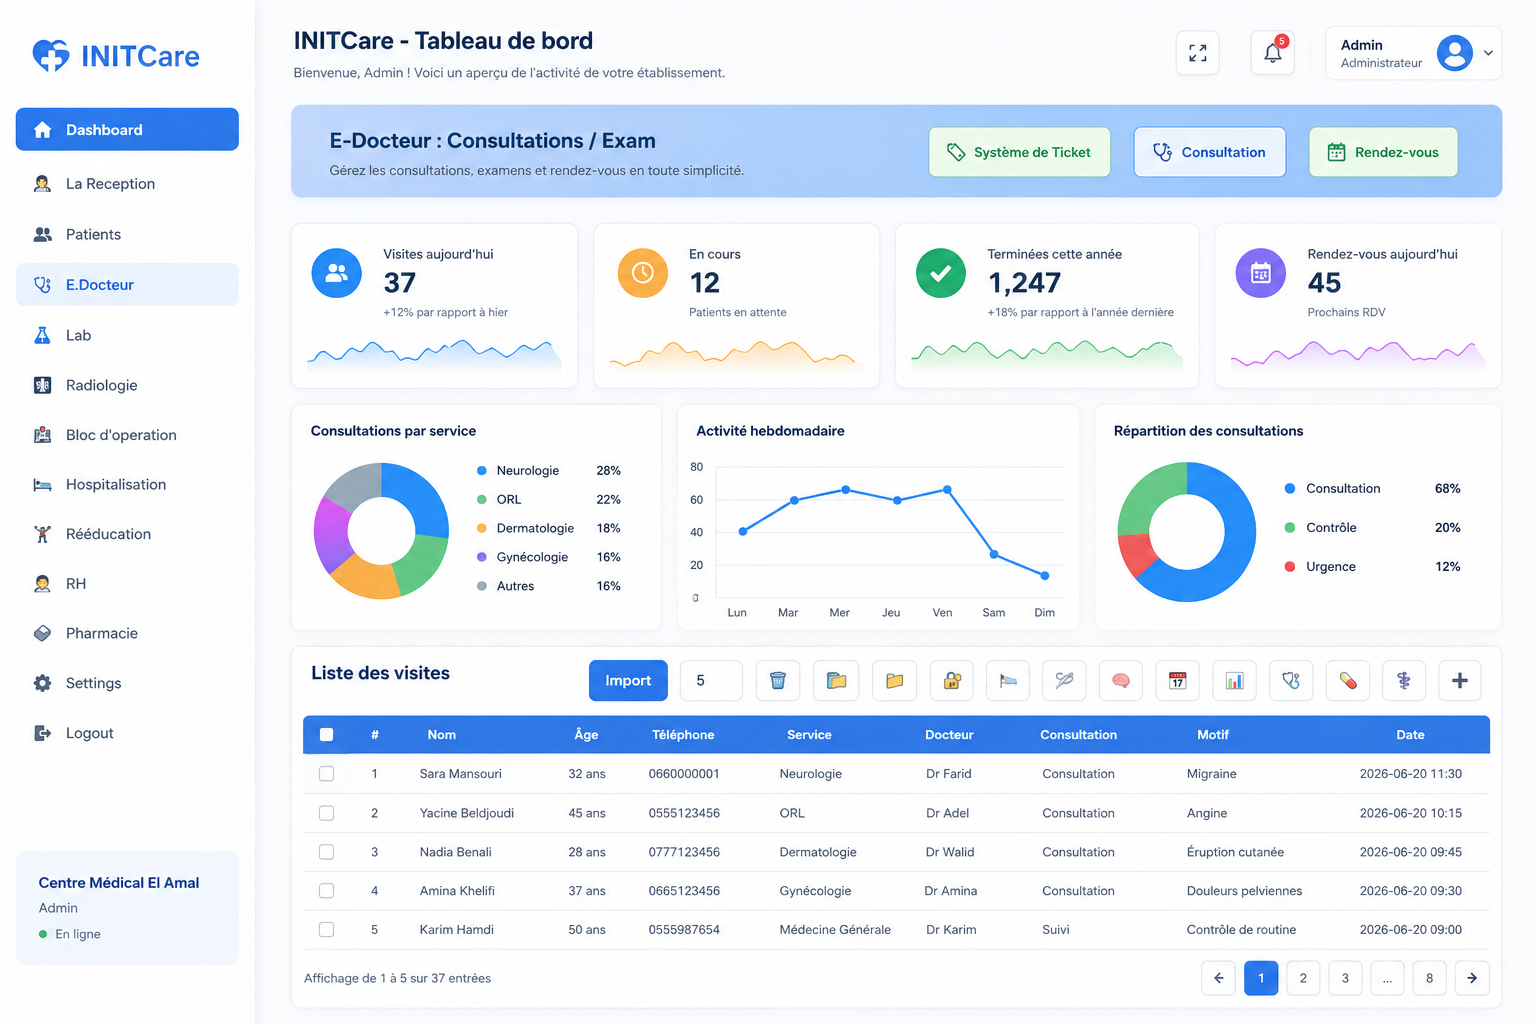
Task: Open notifications bell icon
Action: click(x=1273, y=53)
